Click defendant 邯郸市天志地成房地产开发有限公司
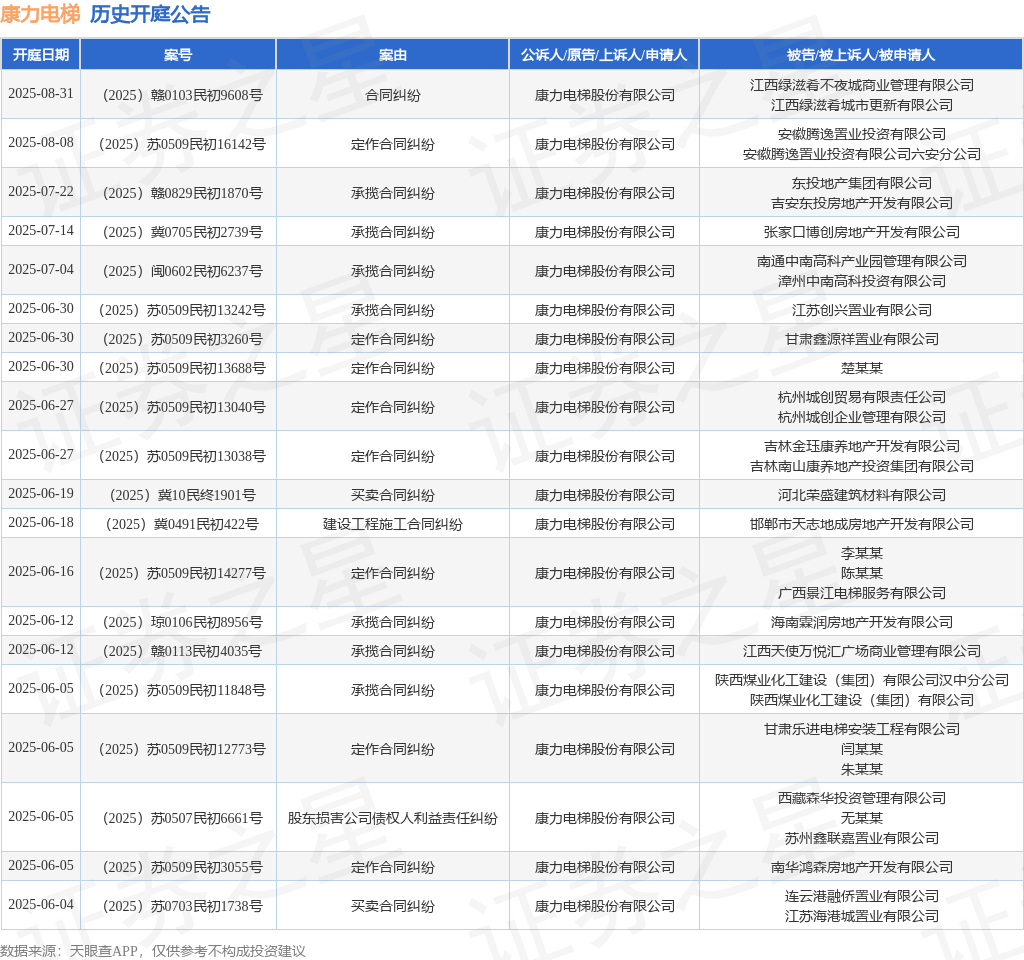The image size is (1024, 960). pos(861,524)
